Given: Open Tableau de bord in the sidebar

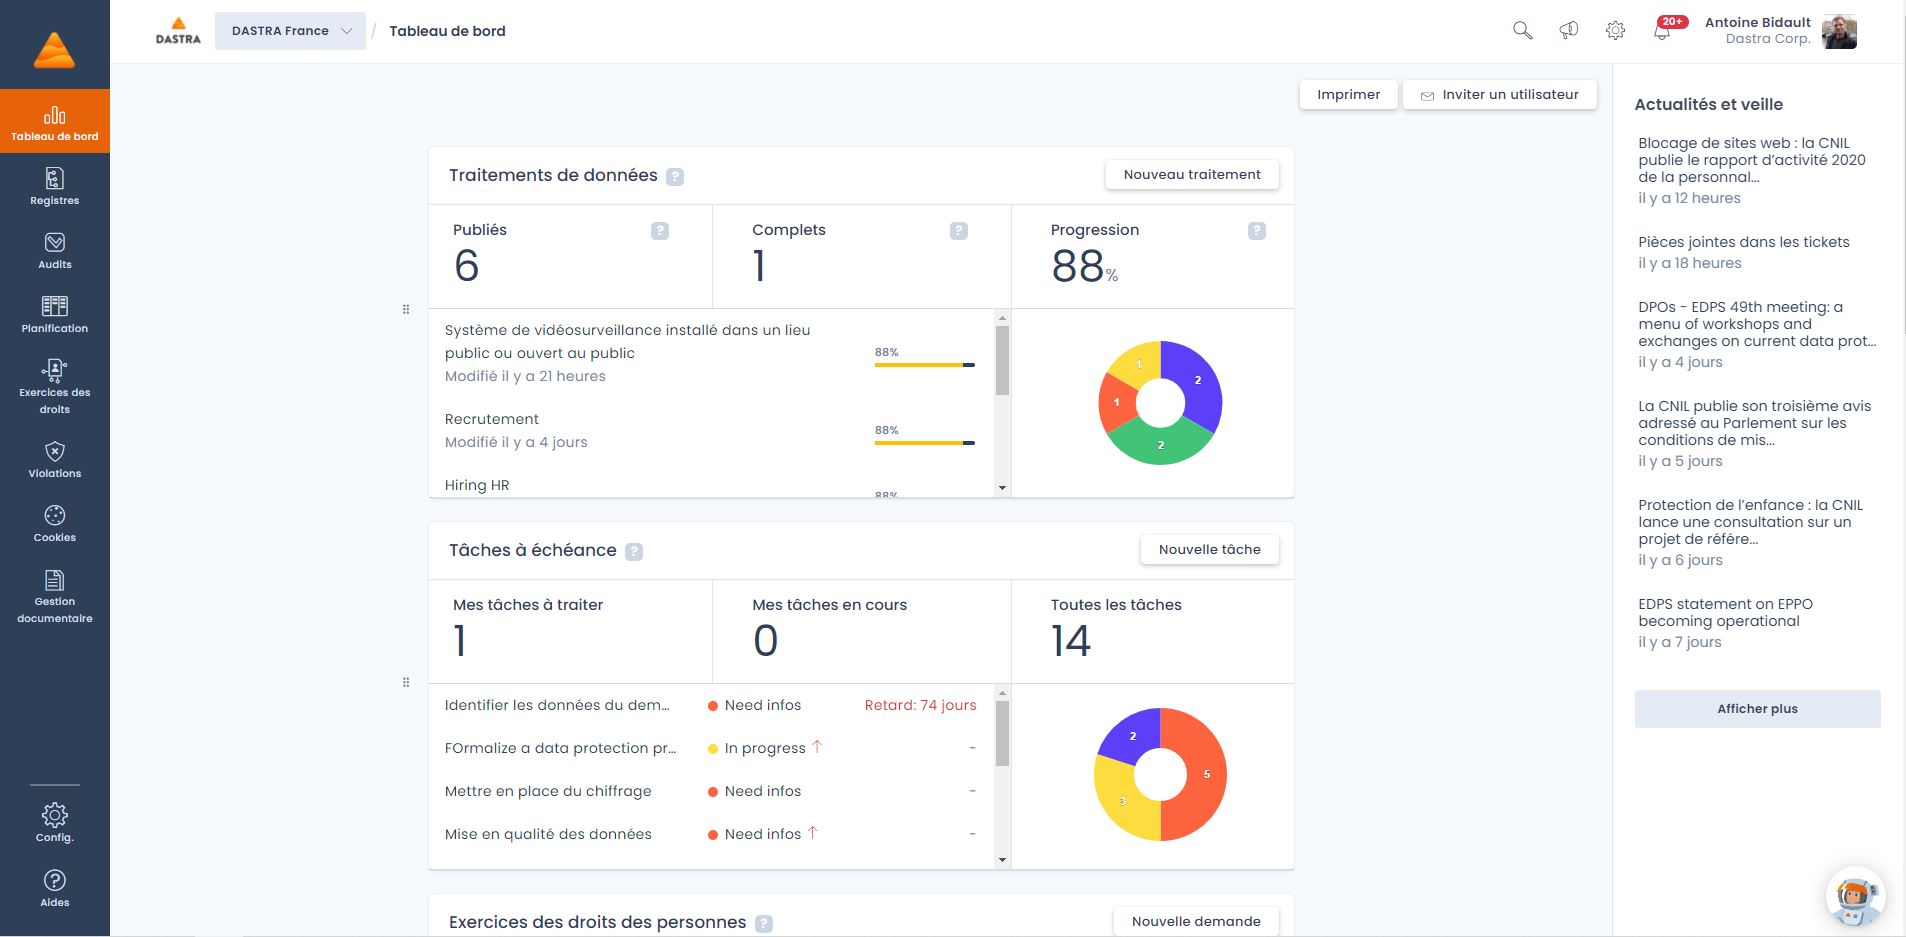Looking at the screenshot, I should 55,121.
